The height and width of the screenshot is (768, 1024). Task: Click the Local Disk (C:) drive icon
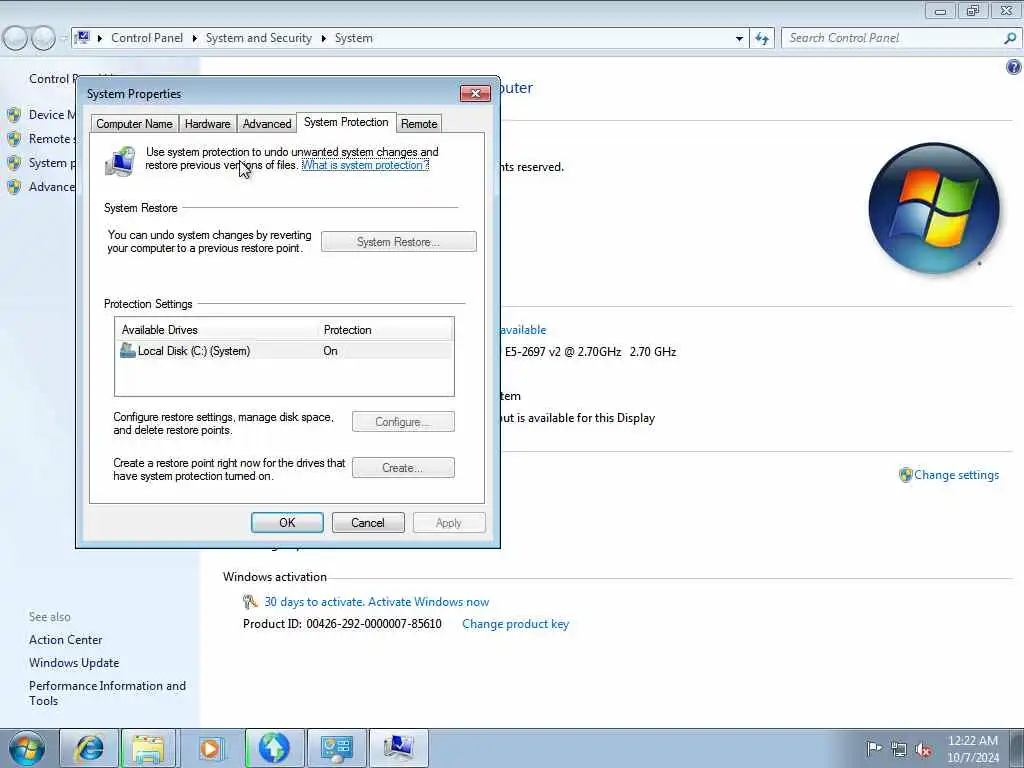(x=127, y=351)
